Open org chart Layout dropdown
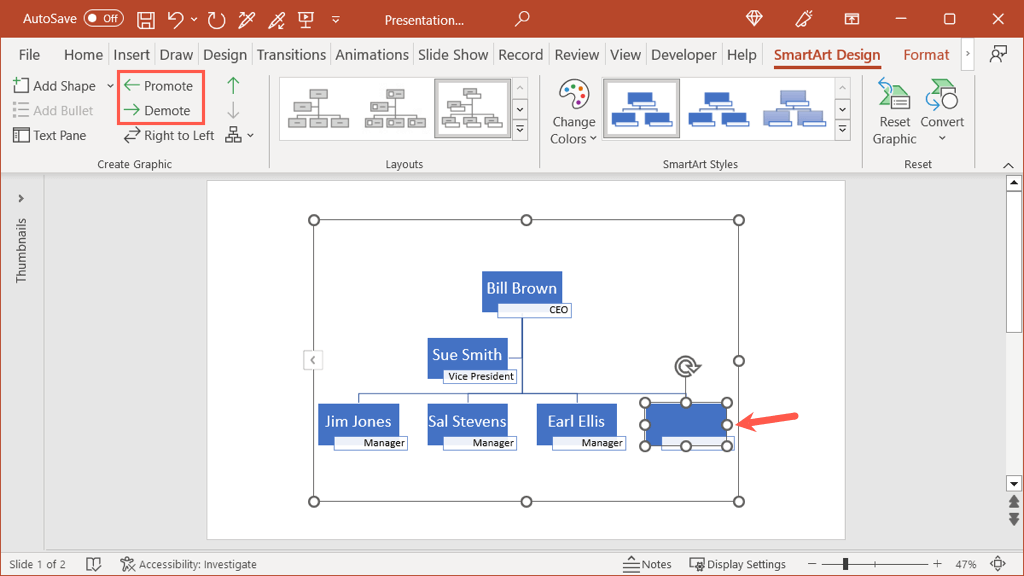The width and height of the screenshot is (1024, 576). [x=240, y=135]
